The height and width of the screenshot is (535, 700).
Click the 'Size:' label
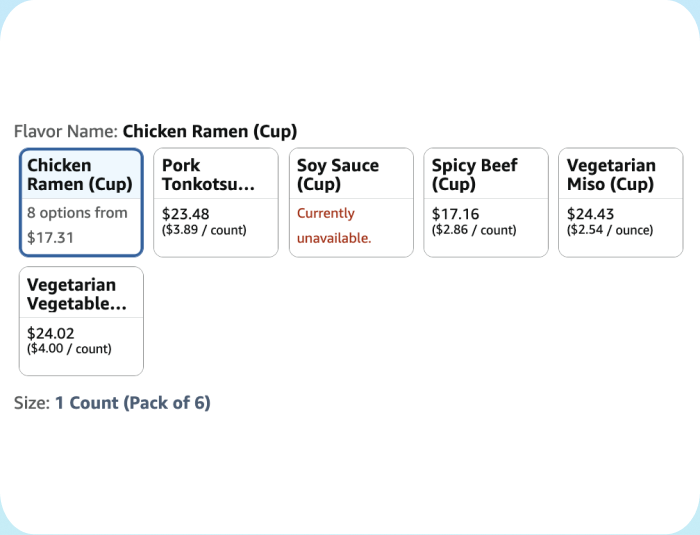click(32, 403)
